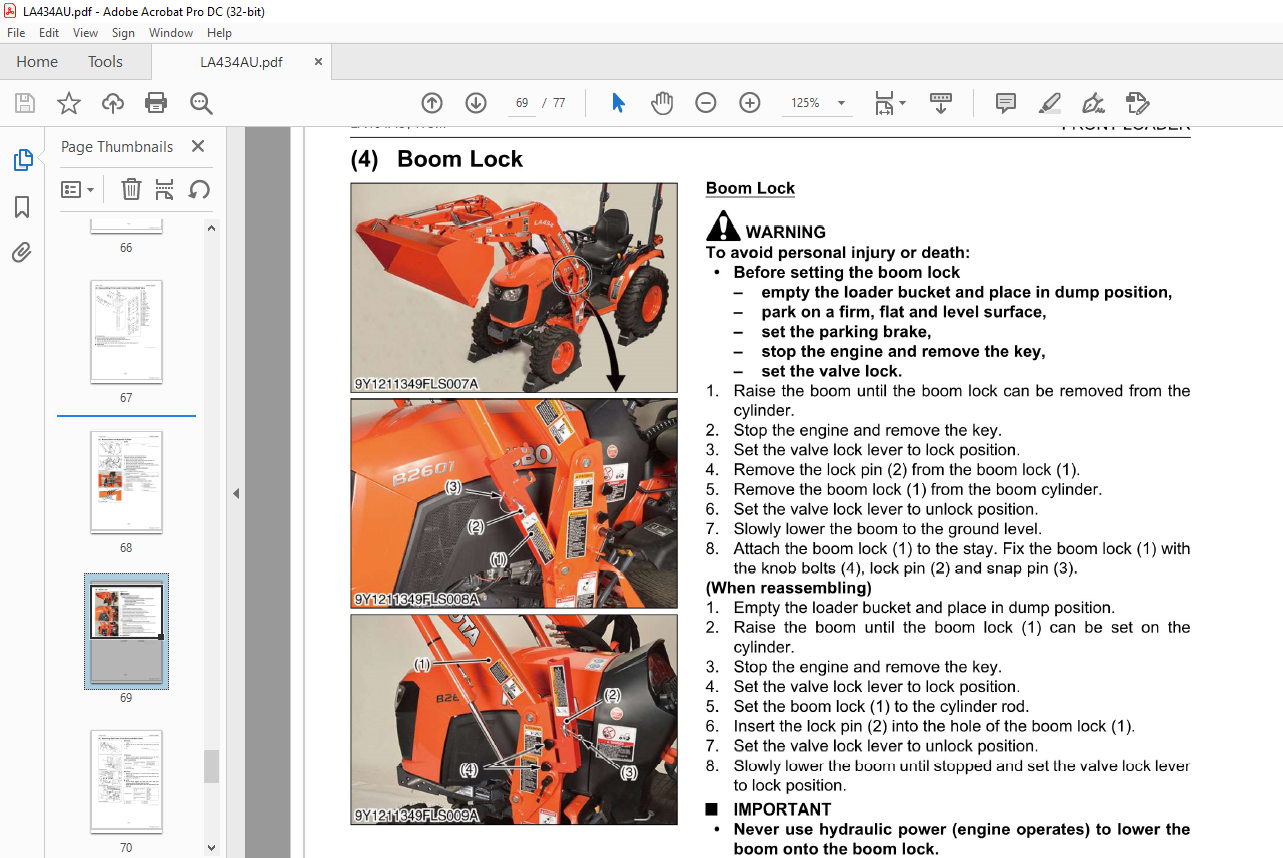Open the Sign menu
Image resolution: width=1283 pixels, height=858 pixels.
click(123, 33)
